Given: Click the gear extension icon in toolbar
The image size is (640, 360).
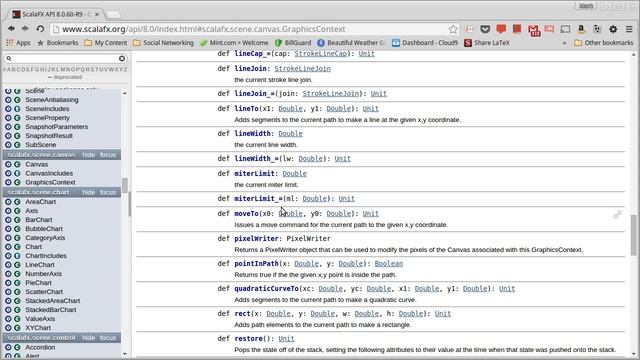Looking at the screenshot, I should [613, 29].
